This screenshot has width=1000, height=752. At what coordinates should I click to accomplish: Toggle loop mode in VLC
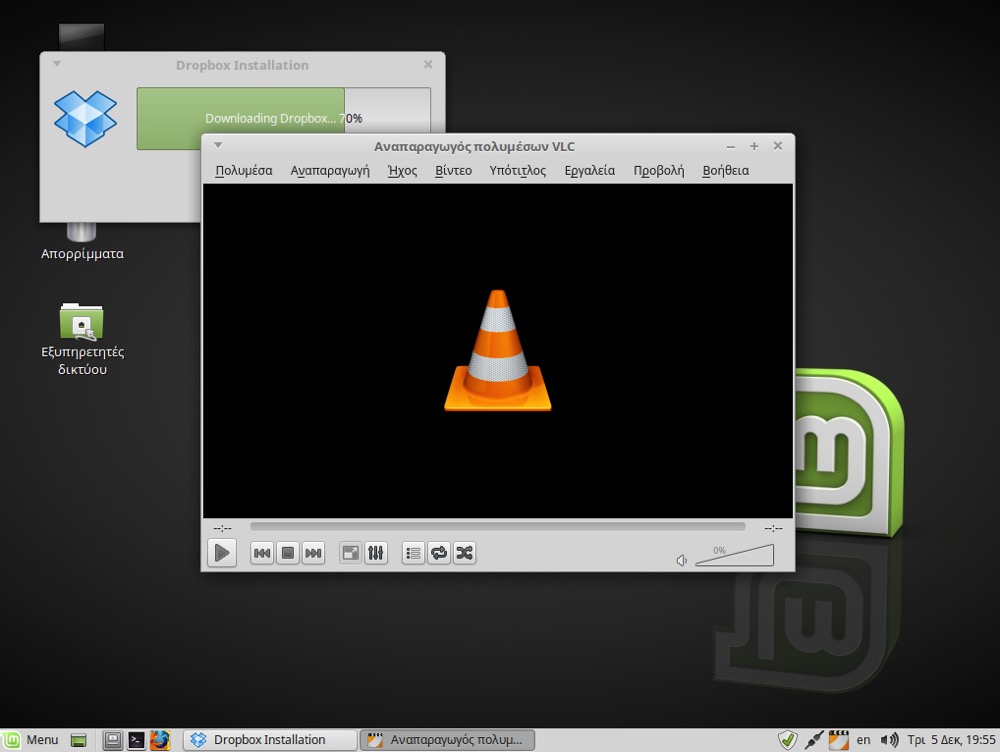click(439, 553)
